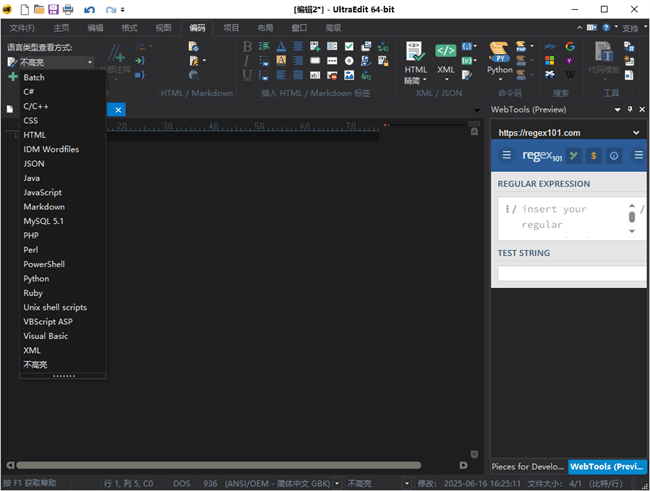Pin the WebTools panel
Image resolution: width=650 pixels, height=491 pixels.
click(628, 109)
